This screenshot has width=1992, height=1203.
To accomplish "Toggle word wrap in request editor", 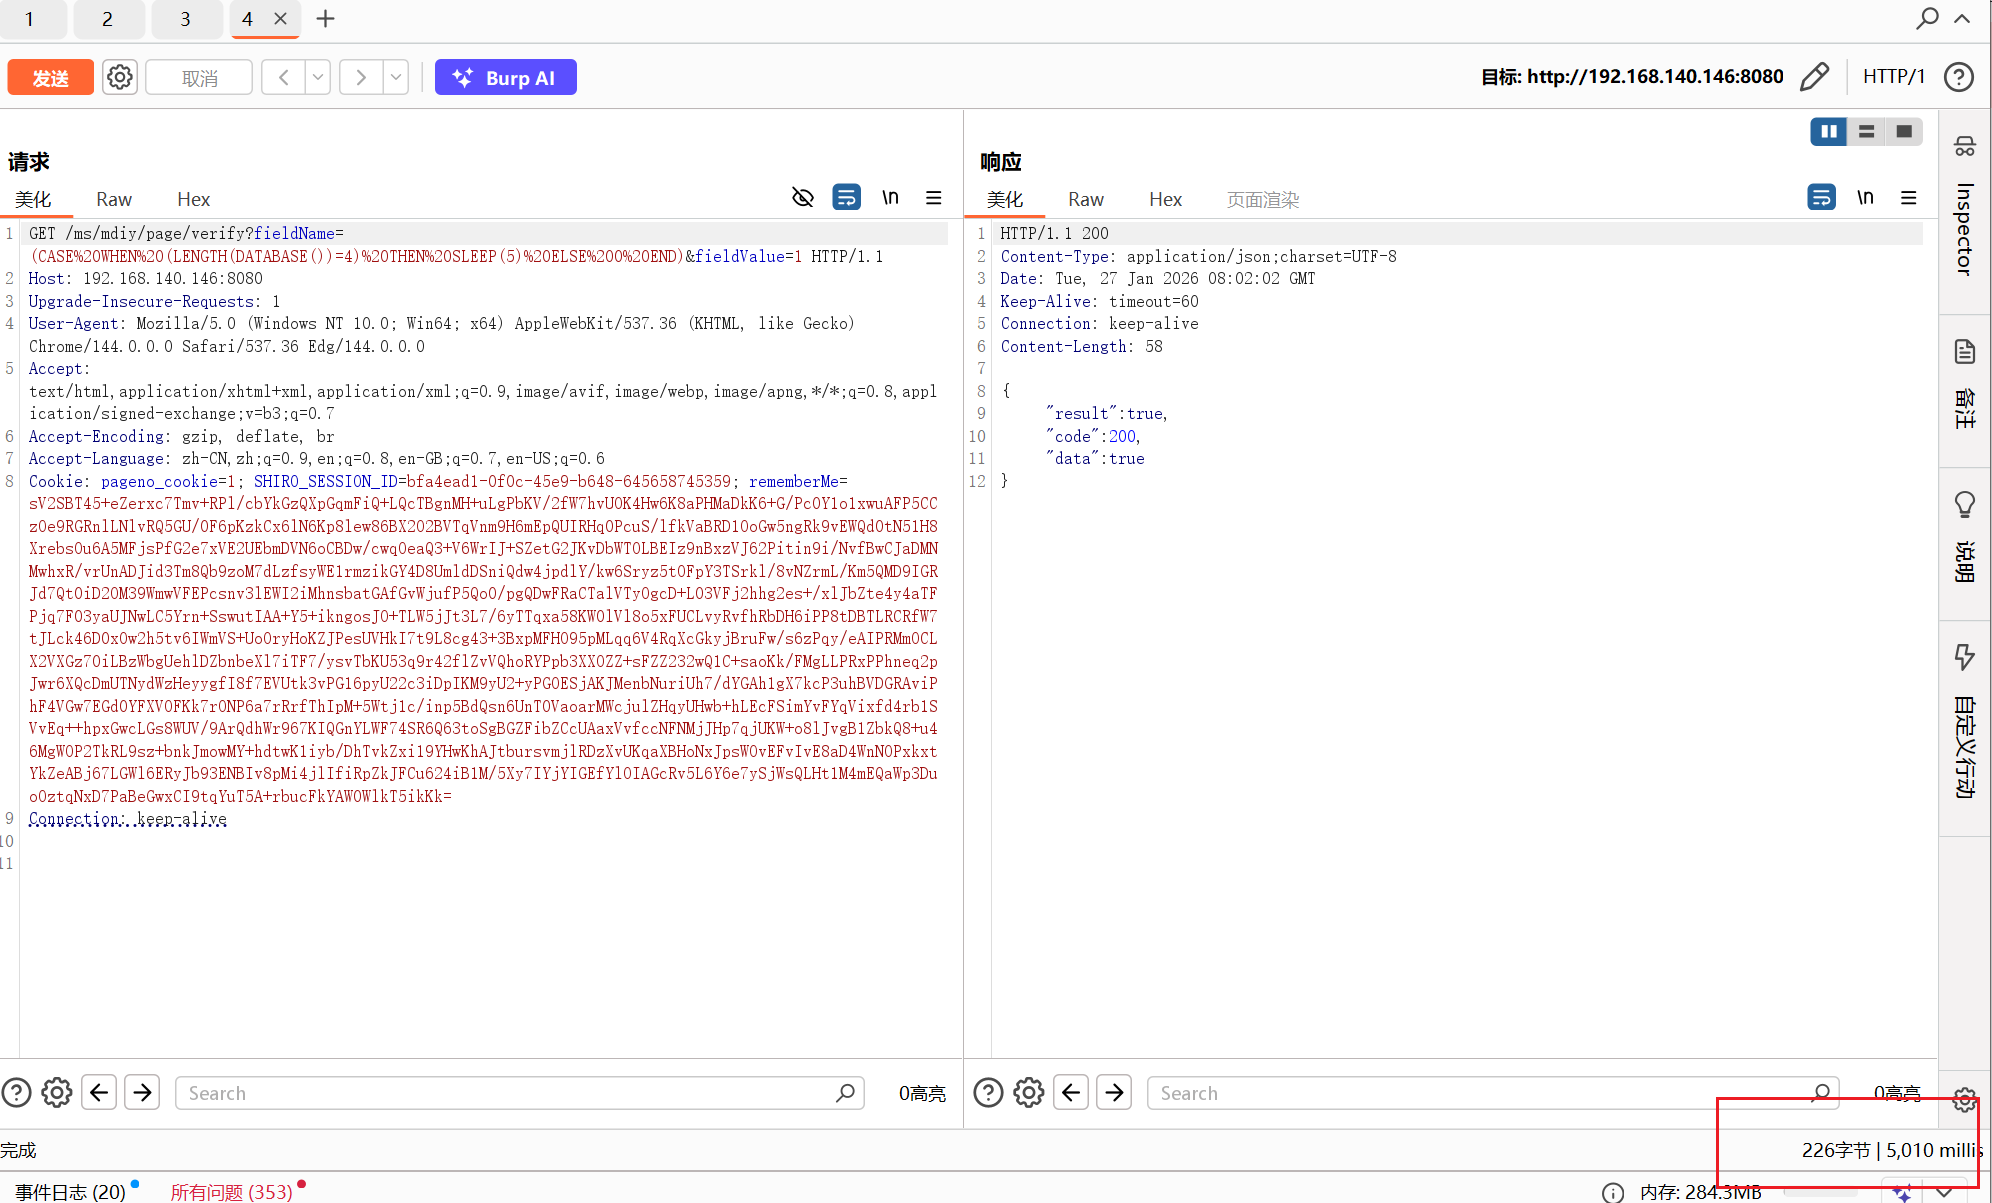I will click(x=846, y=198).
